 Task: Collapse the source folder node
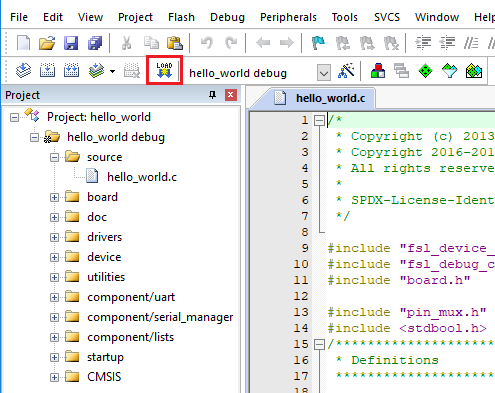pyautogui.click(x=54, y=157)
